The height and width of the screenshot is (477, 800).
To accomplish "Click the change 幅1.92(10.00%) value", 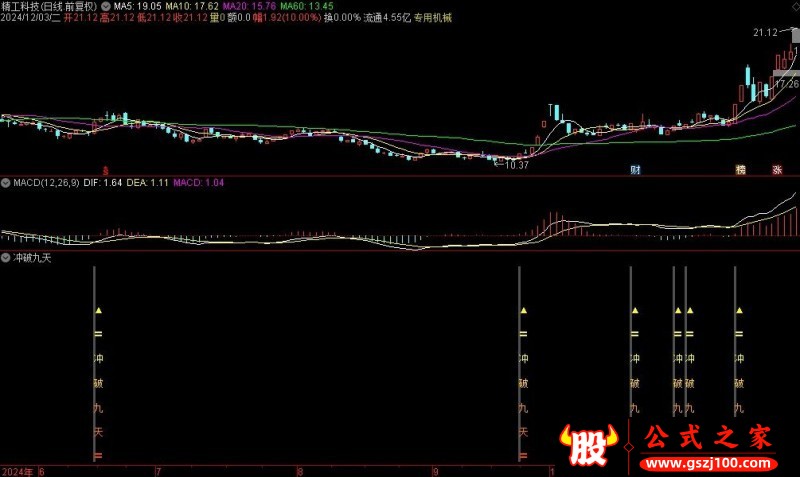I will [x=287, y=18].
